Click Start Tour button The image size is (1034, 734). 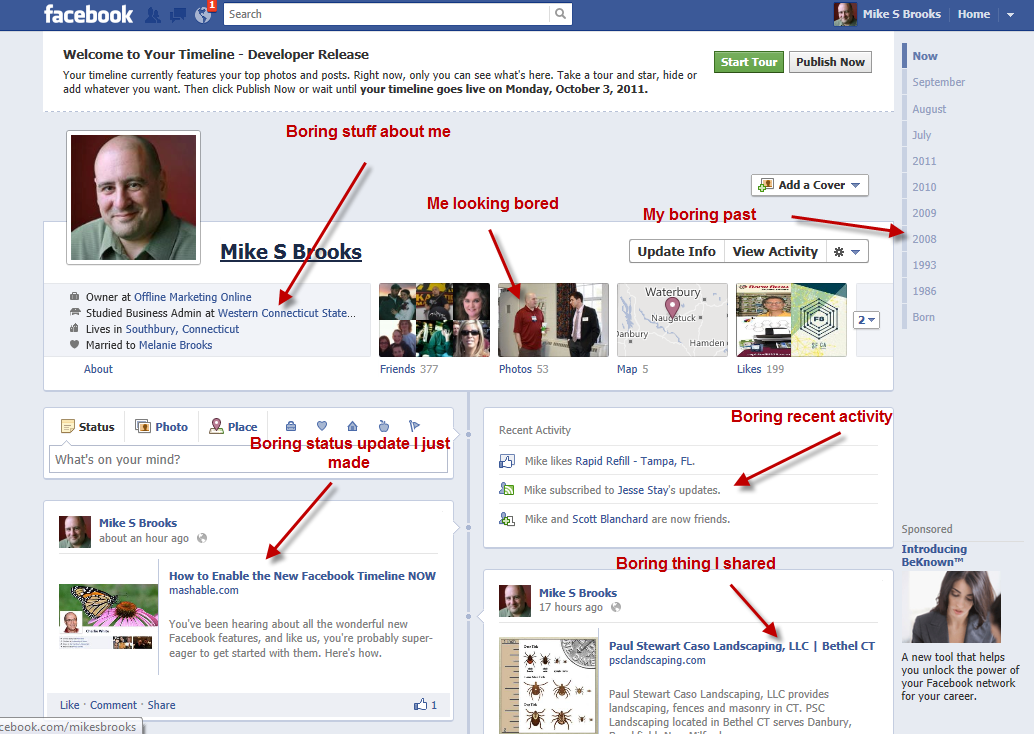coord(748,62)
